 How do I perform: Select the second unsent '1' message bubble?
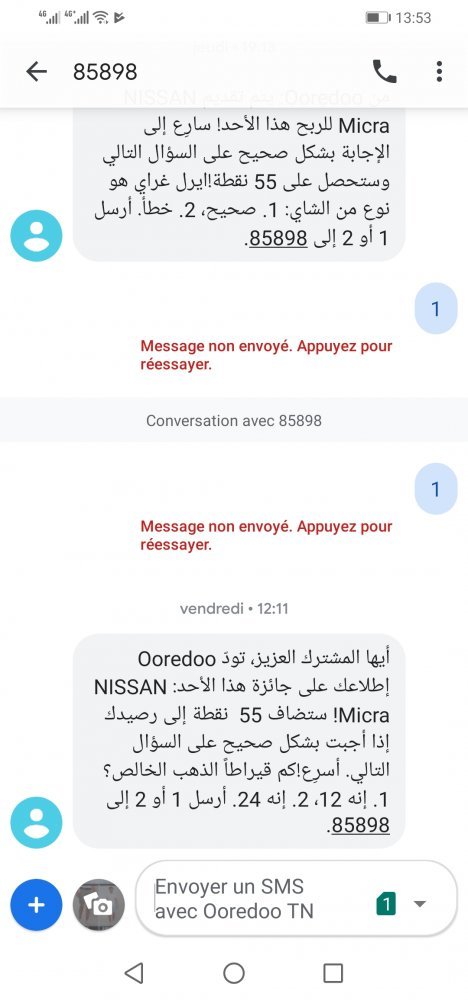(436, 489)
